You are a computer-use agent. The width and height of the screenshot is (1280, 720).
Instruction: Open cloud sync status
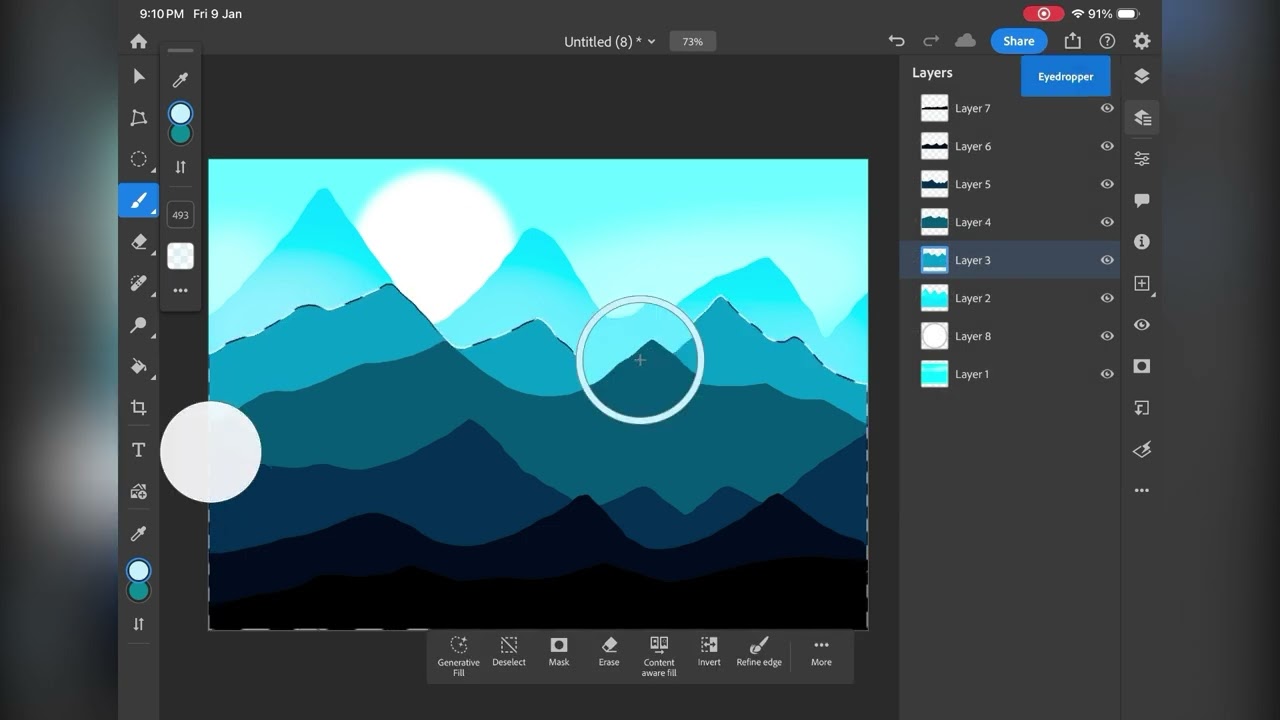coord(965,41)
